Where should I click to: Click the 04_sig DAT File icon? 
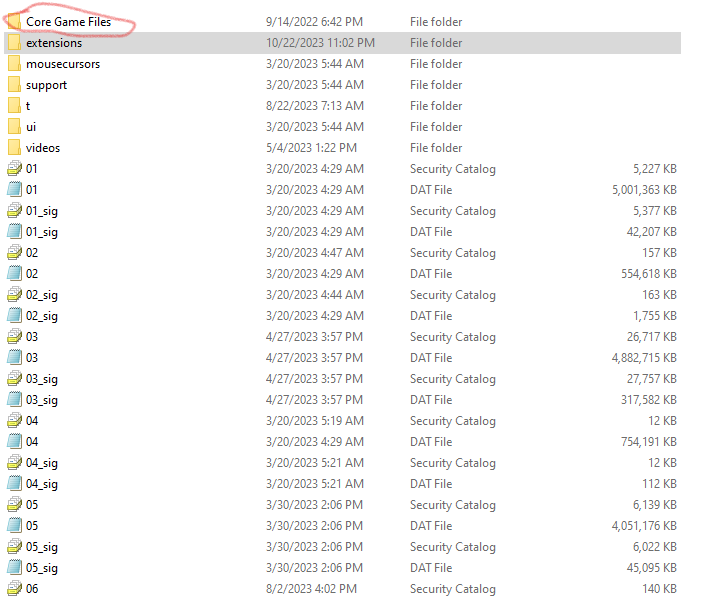pos(14,484)
